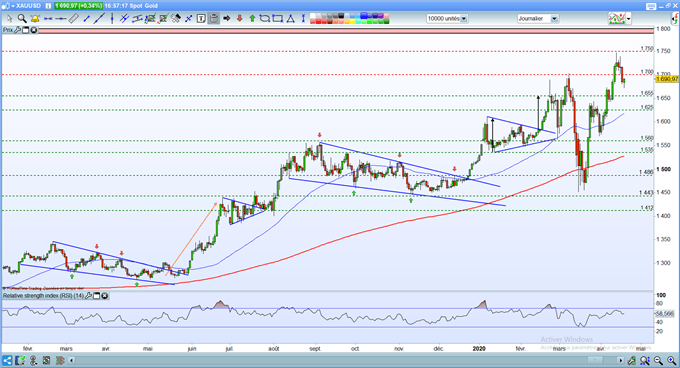Open the Prix panel label settings
Image resolution: width=680 pixels, height=368 pixels.
pos(17,30)
